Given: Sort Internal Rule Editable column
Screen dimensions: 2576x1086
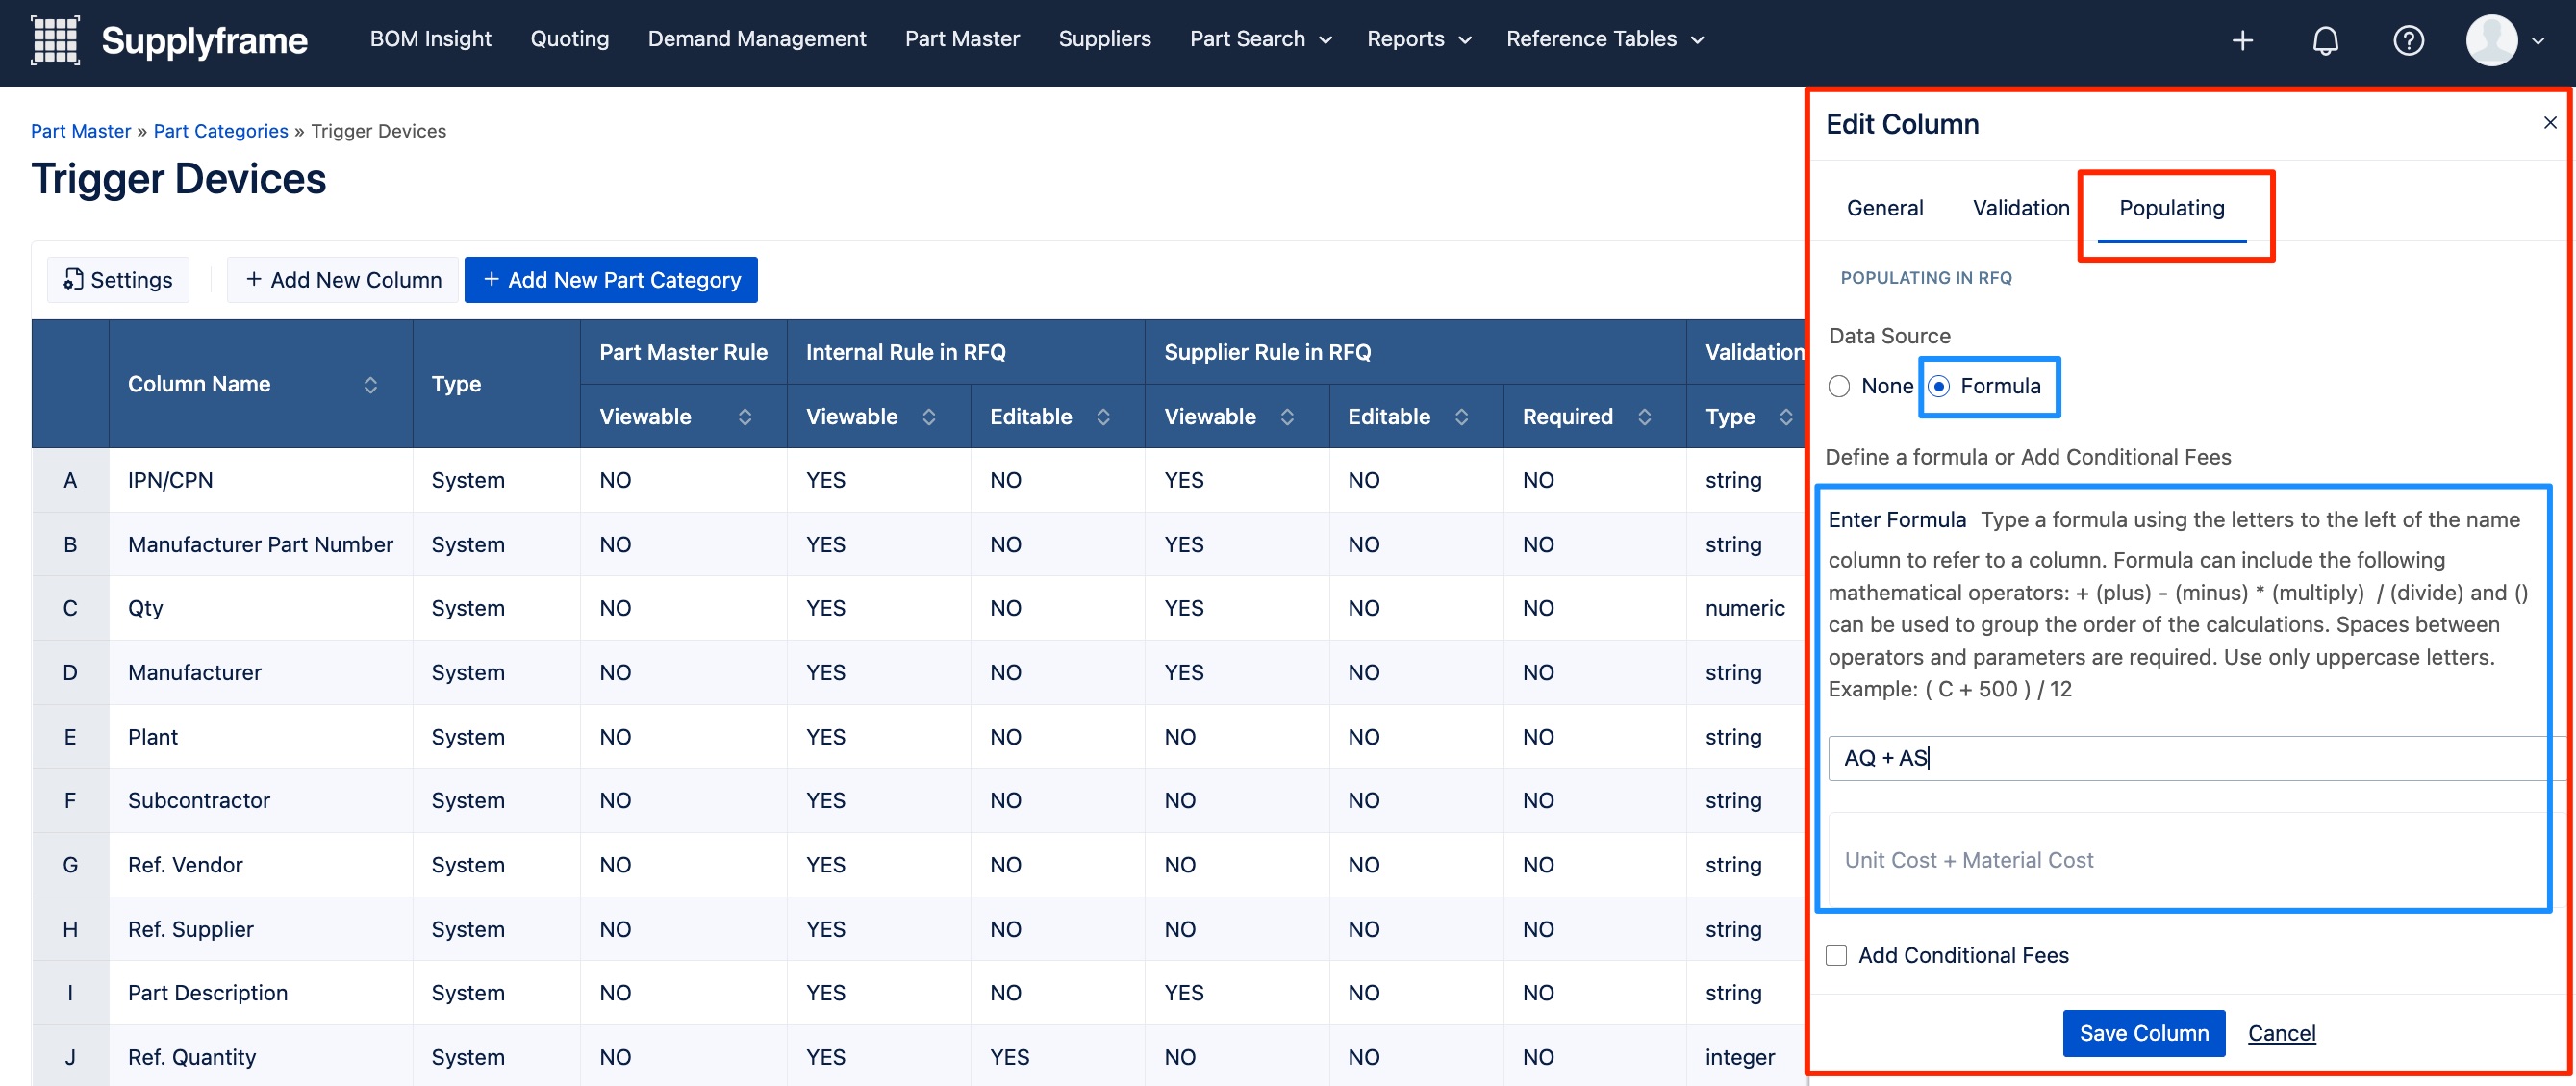Looking at the screenshot, I should (x=1103, y=417).
